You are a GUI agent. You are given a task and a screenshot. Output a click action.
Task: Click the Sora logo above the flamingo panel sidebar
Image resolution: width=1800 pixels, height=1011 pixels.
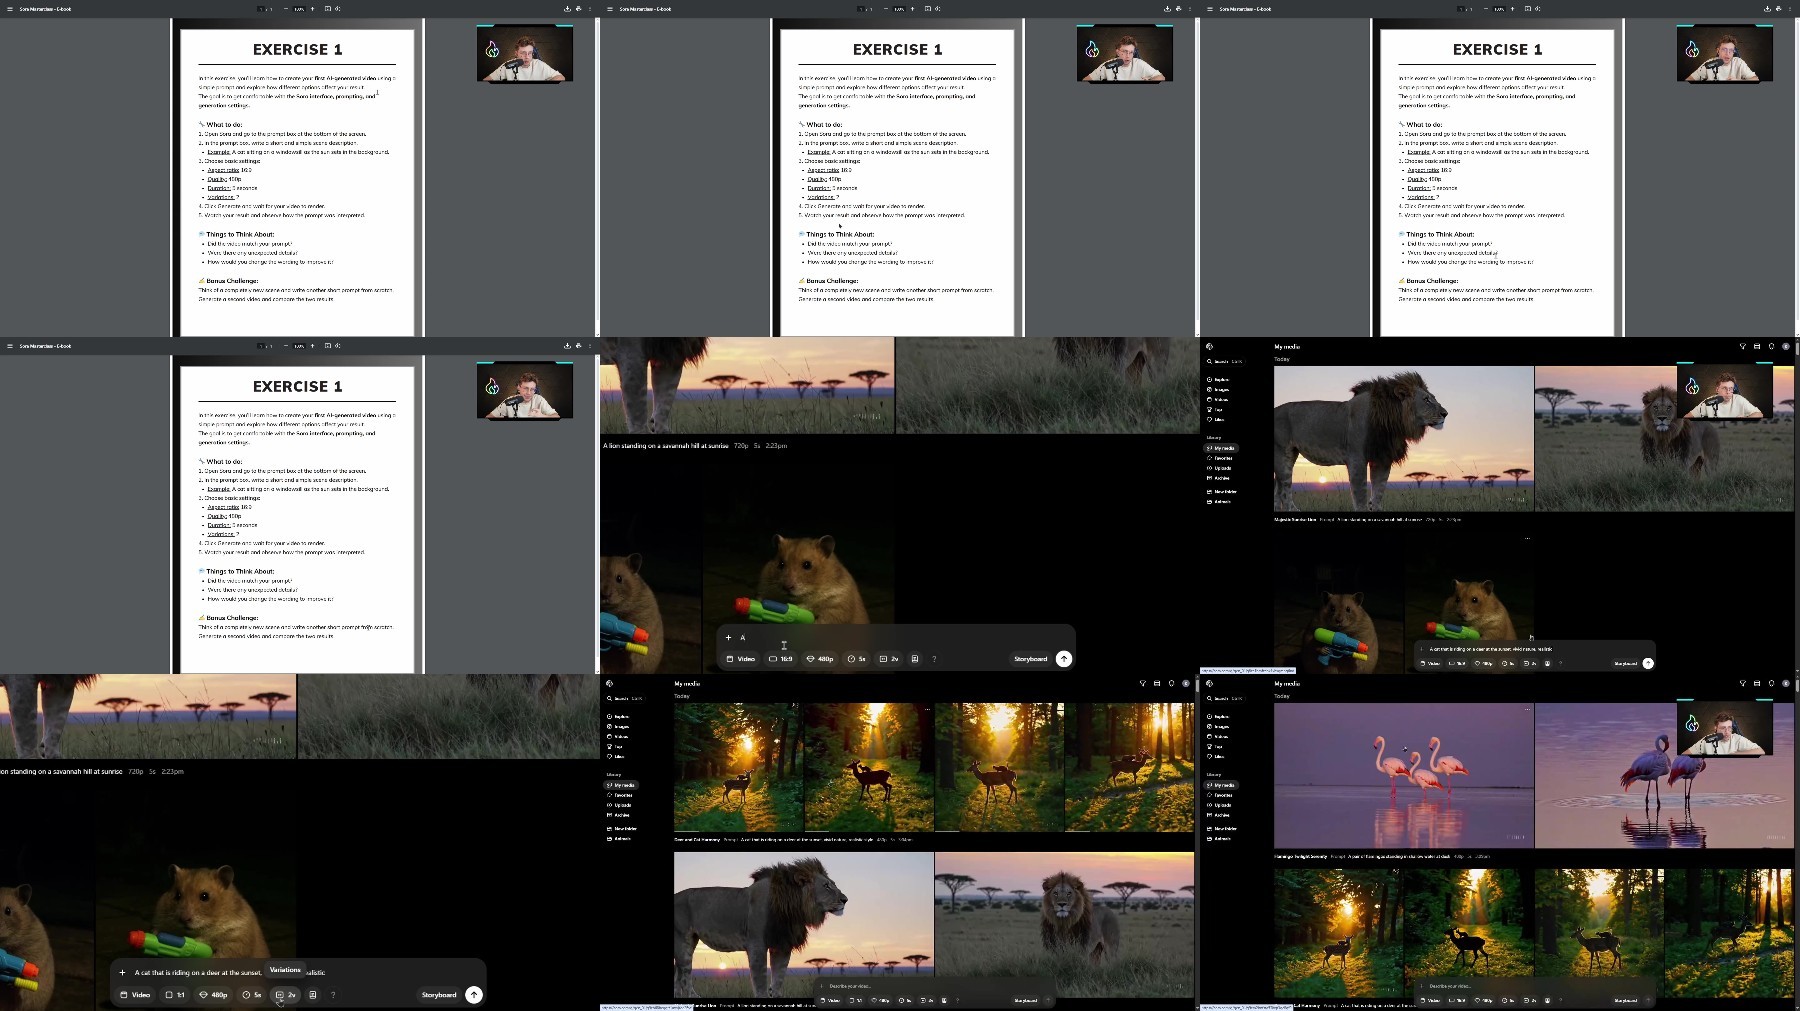1210,684
